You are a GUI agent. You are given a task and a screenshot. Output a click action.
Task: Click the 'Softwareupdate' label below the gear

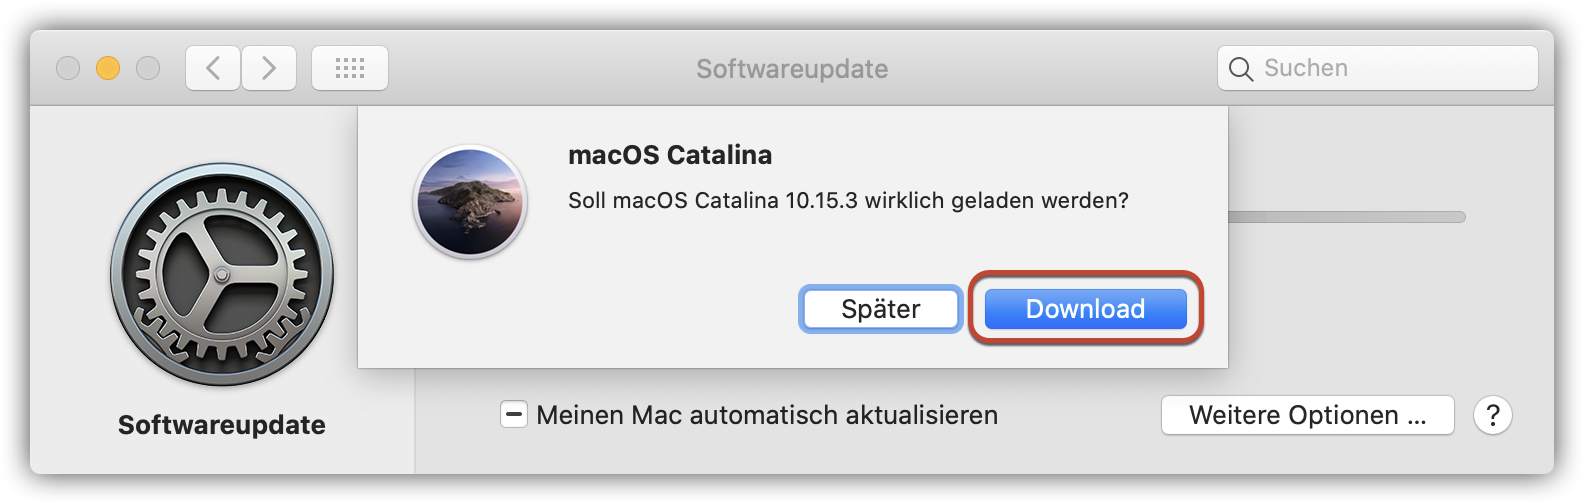coord(222,425)
